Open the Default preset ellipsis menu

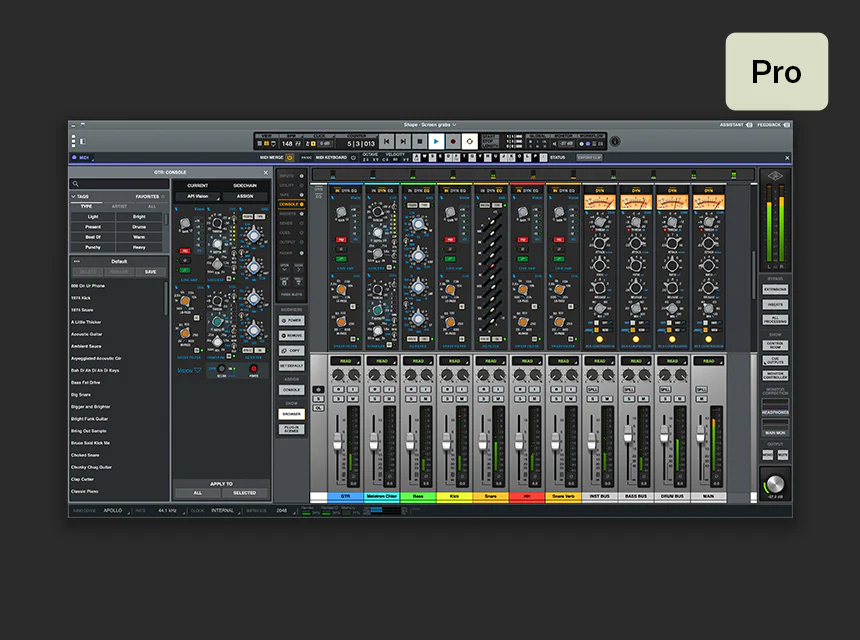pos(77,262)
